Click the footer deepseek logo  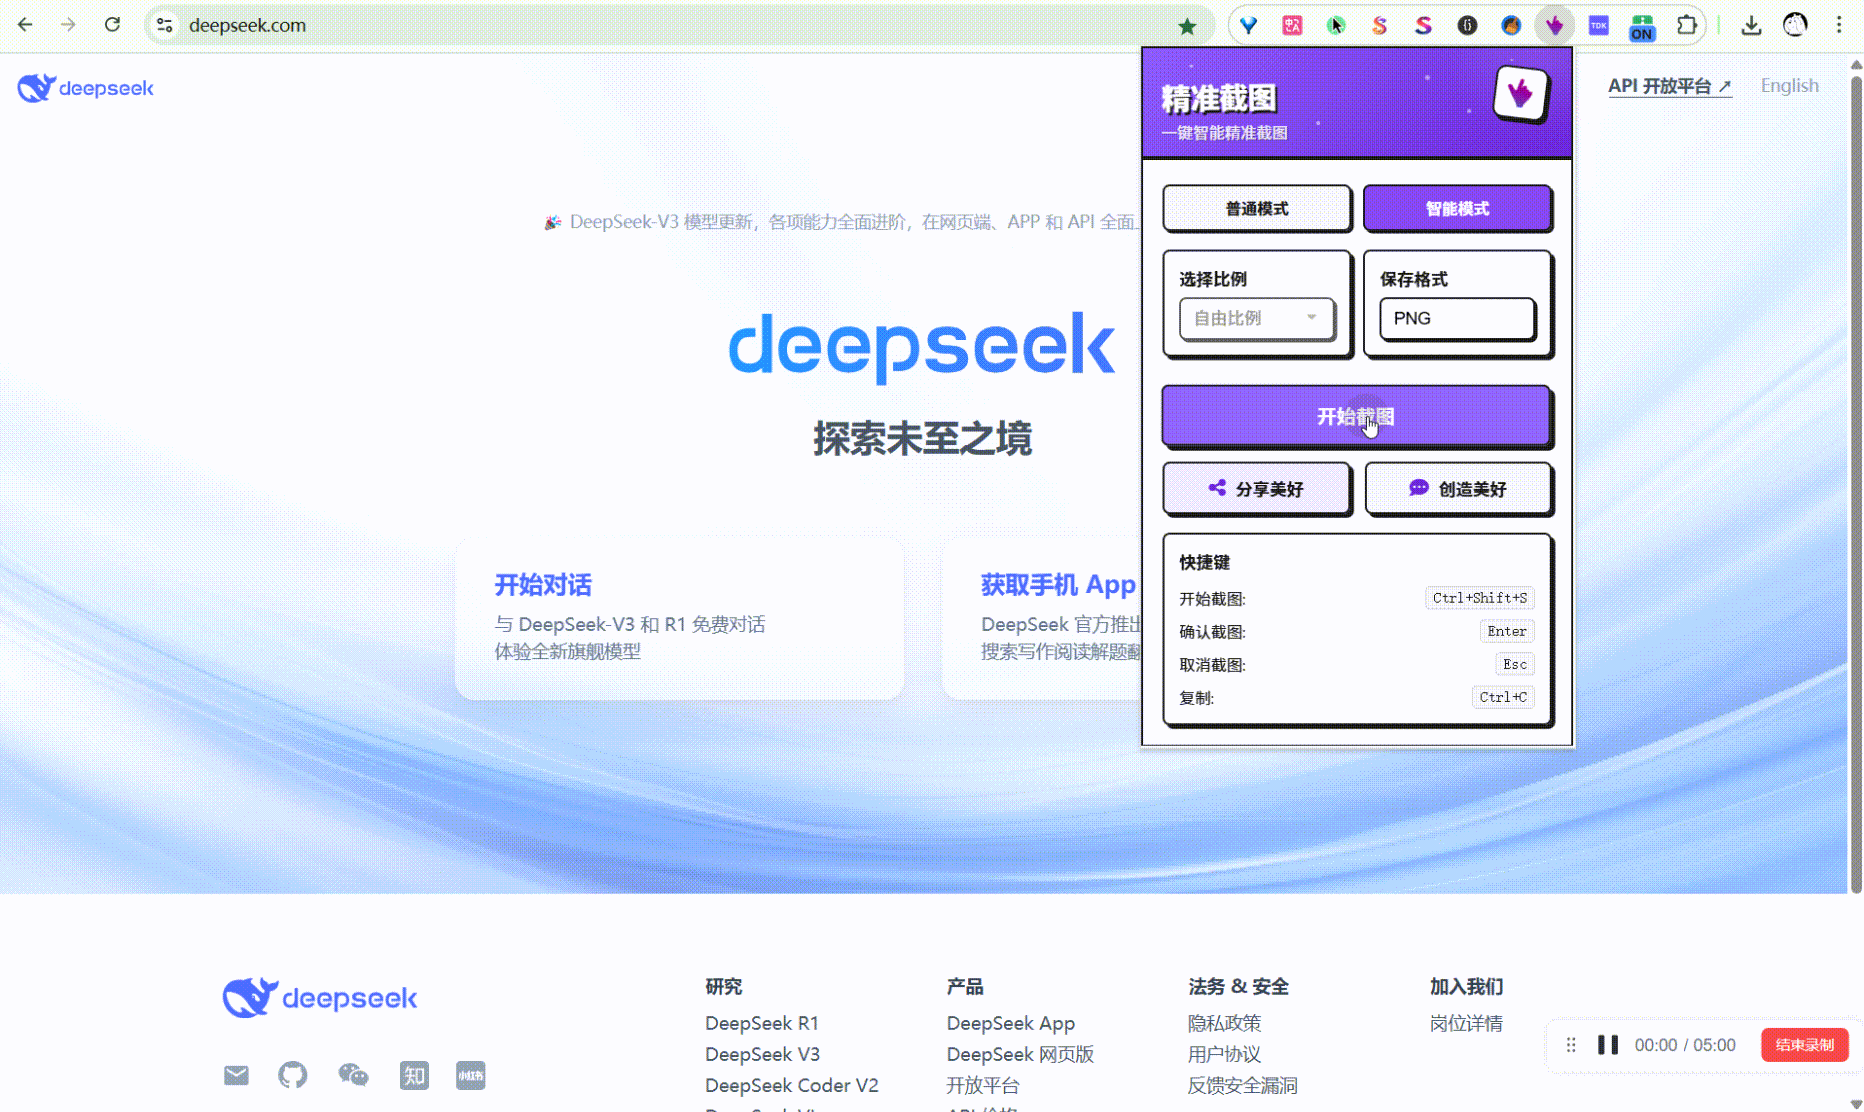tap(320, 998)
